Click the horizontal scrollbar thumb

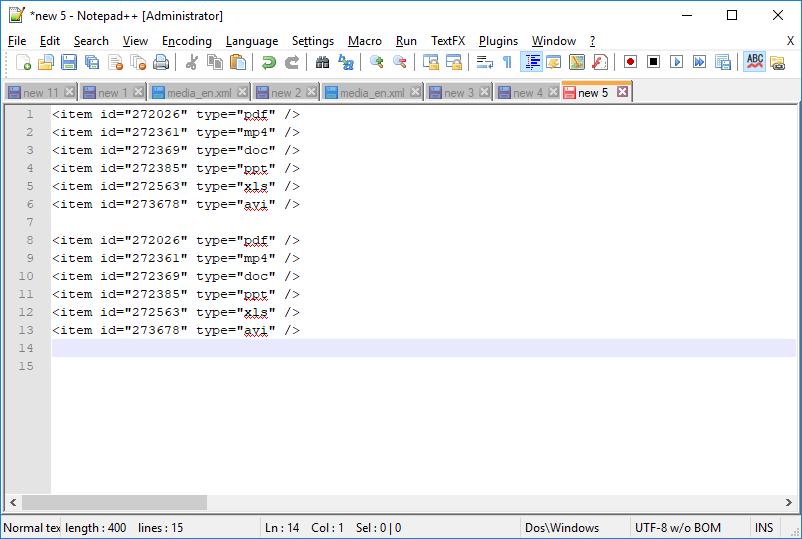[x=114, y=503]
